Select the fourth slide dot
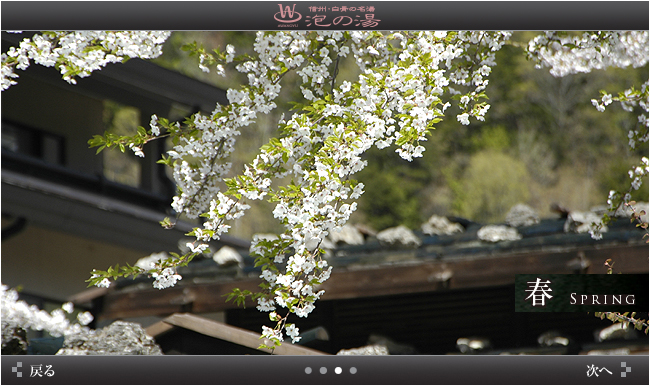Screen dimensions: 650x386 point(353,371)
